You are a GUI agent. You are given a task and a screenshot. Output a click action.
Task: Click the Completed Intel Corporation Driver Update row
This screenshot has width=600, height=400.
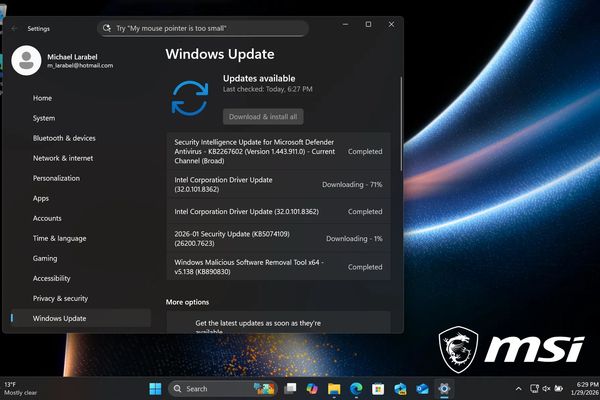click(x=279, y=211)
